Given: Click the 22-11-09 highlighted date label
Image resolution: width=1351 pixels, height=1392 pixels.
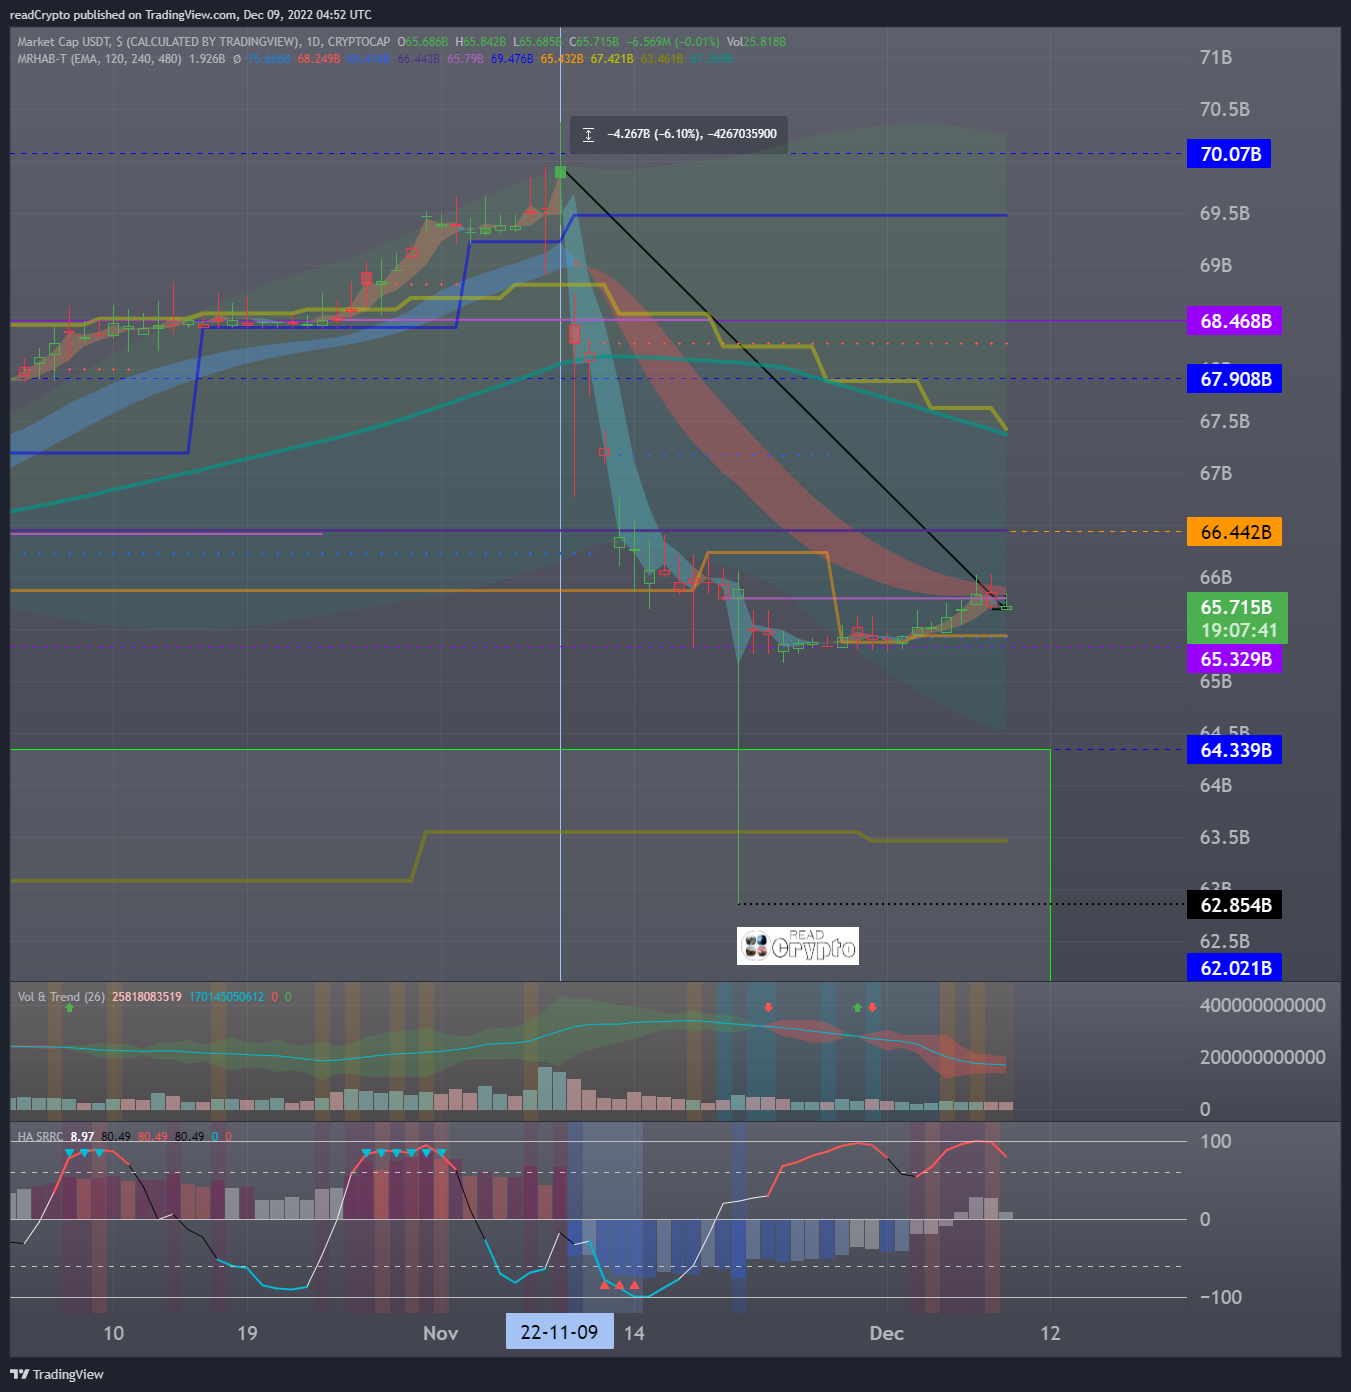Looking at the screenshot, I should [559, 1332].
